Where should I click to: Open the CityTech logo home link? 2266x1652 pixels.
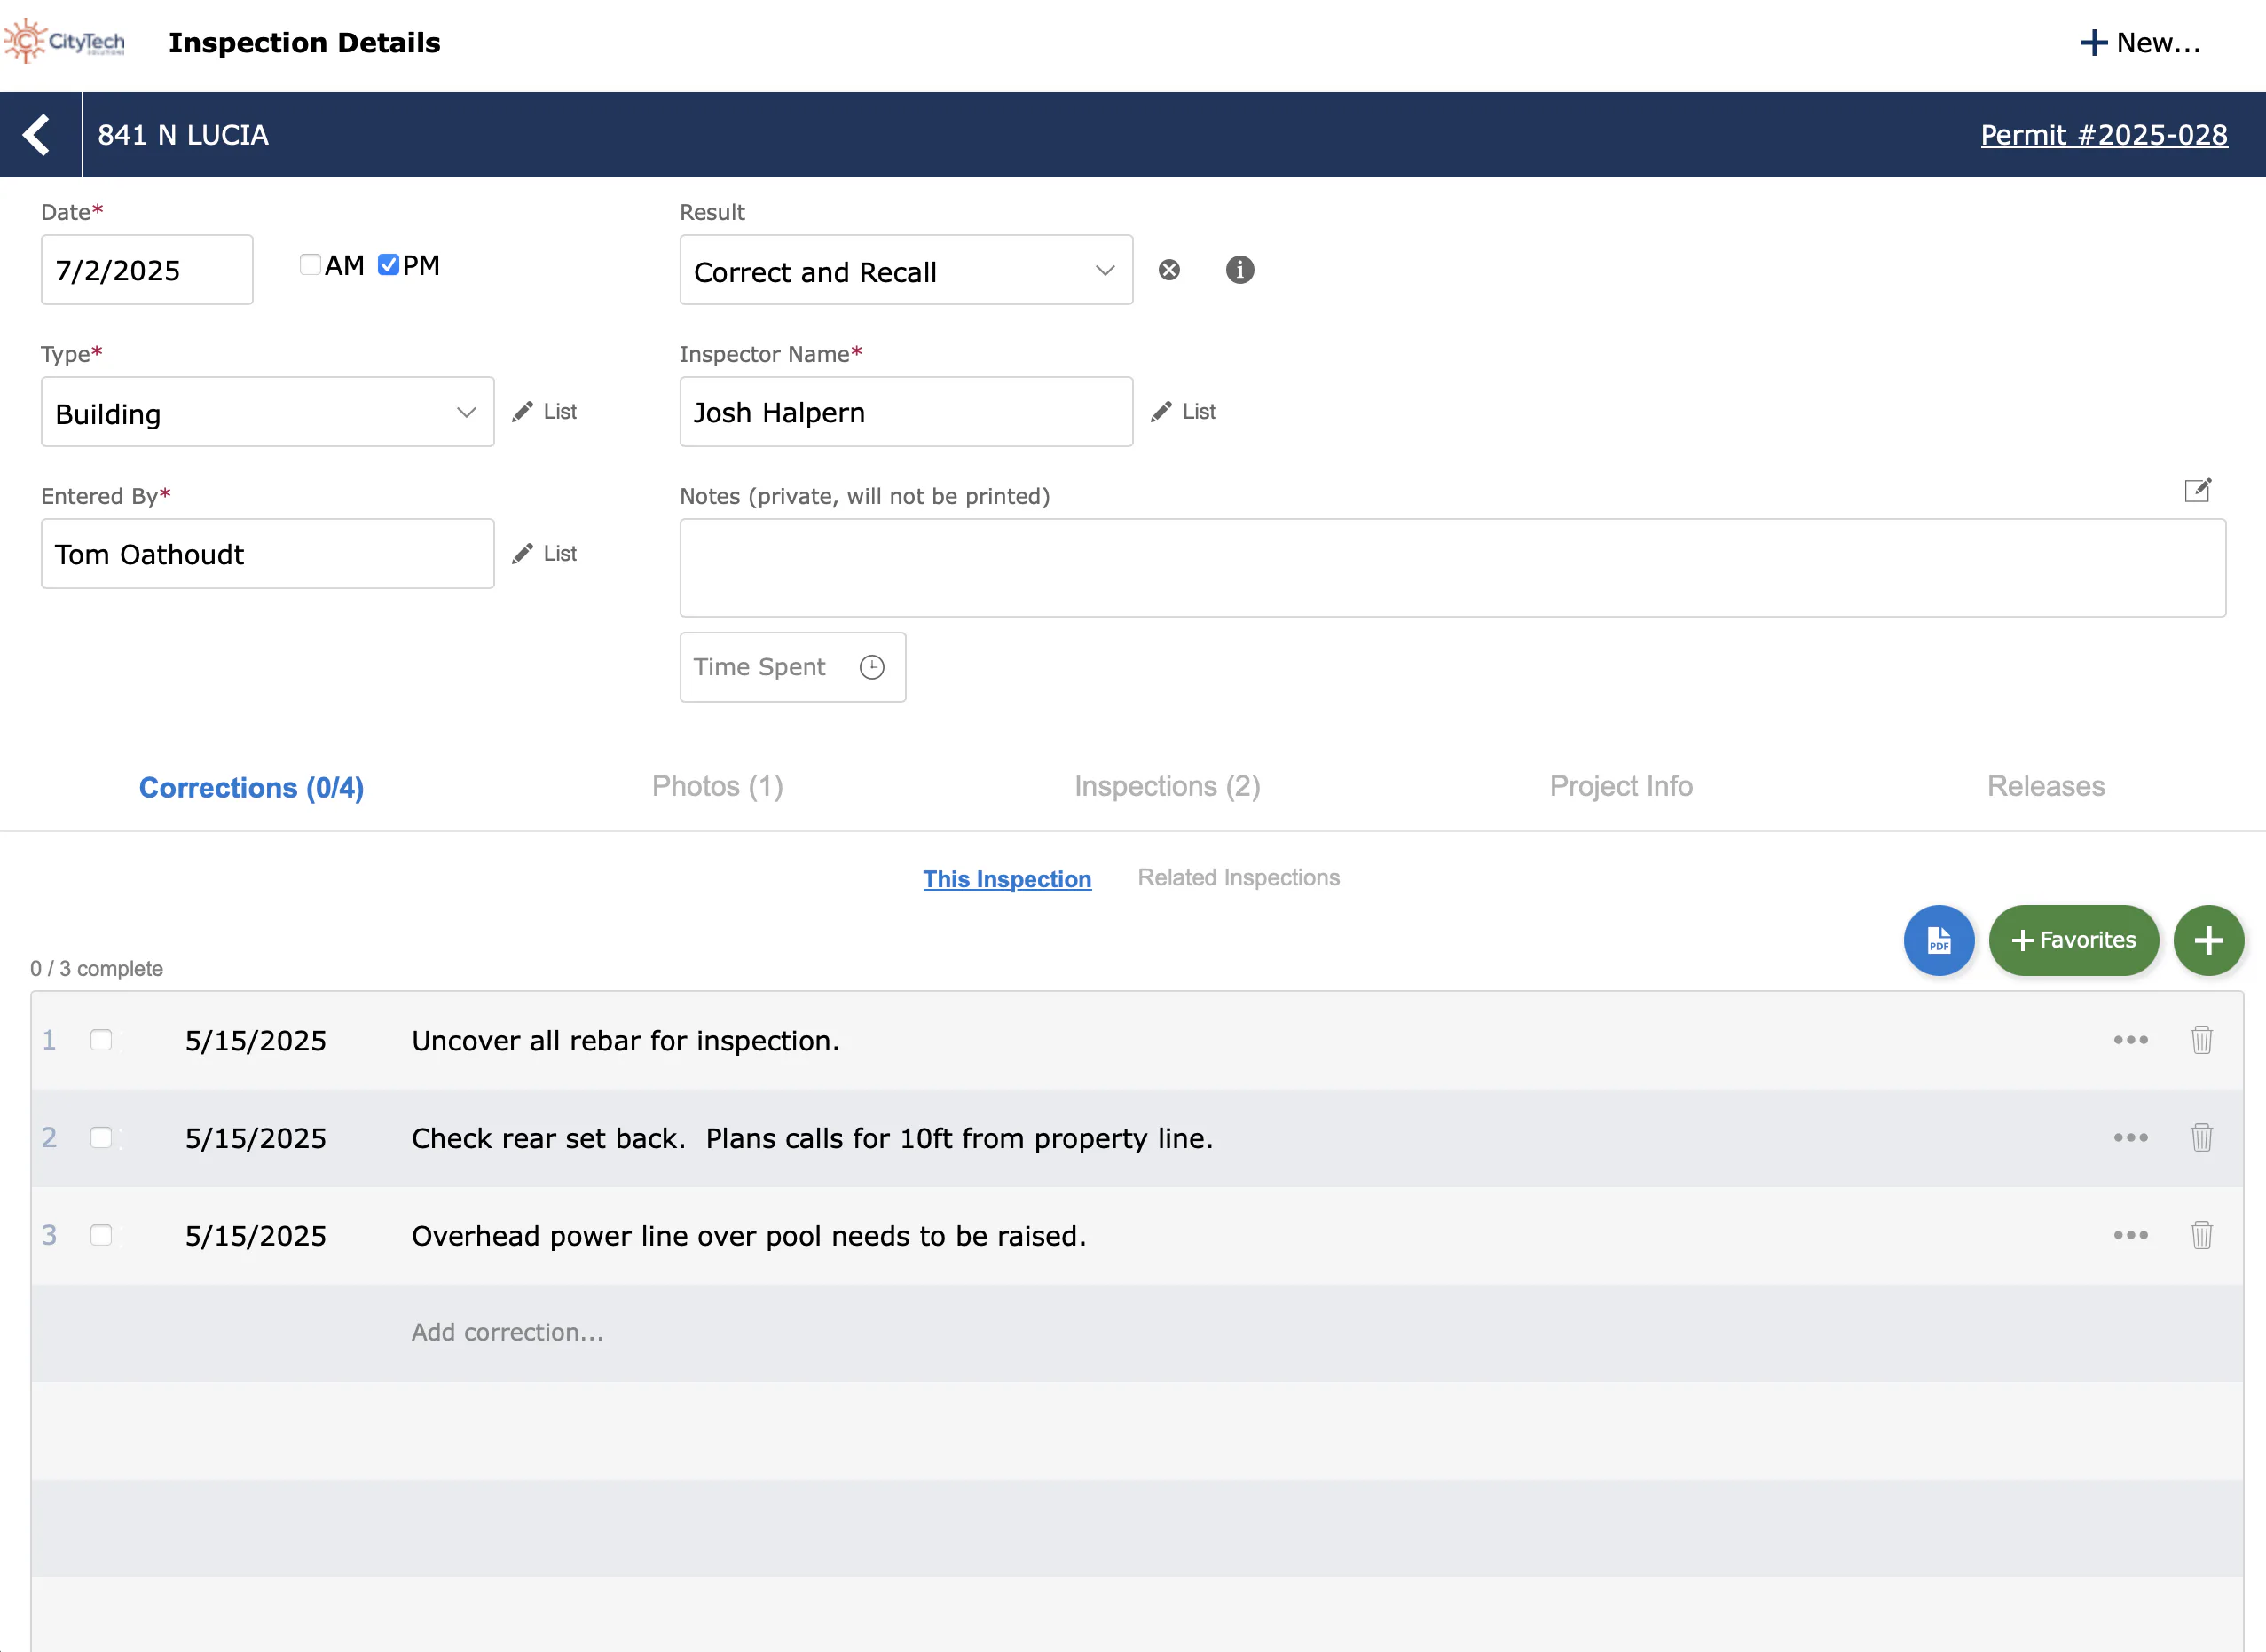(65, 42)
